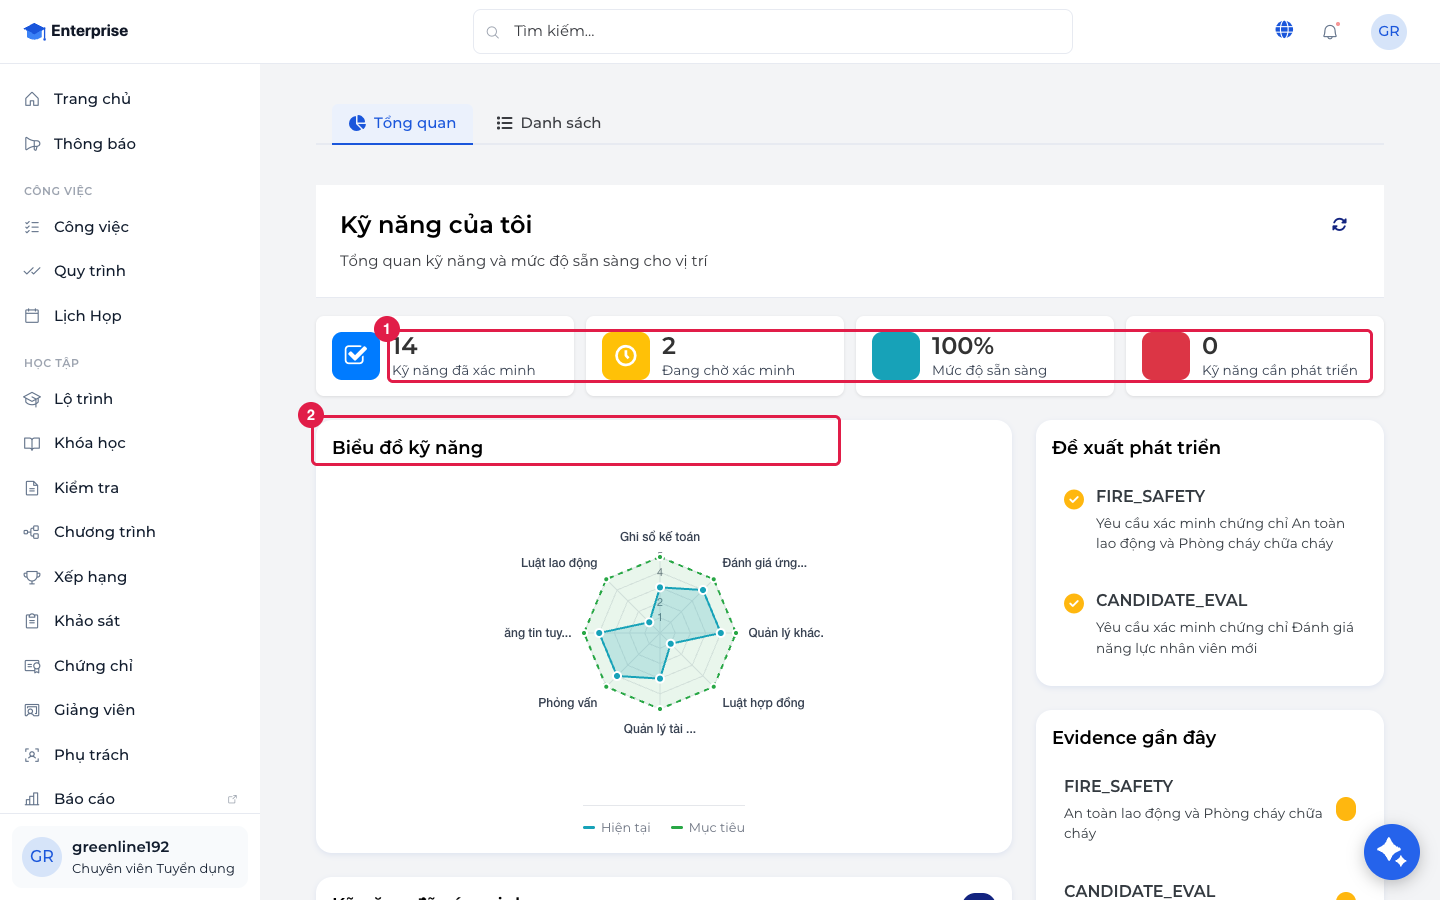
Task: Switch to the Danh sách tab
Action: 549,123
